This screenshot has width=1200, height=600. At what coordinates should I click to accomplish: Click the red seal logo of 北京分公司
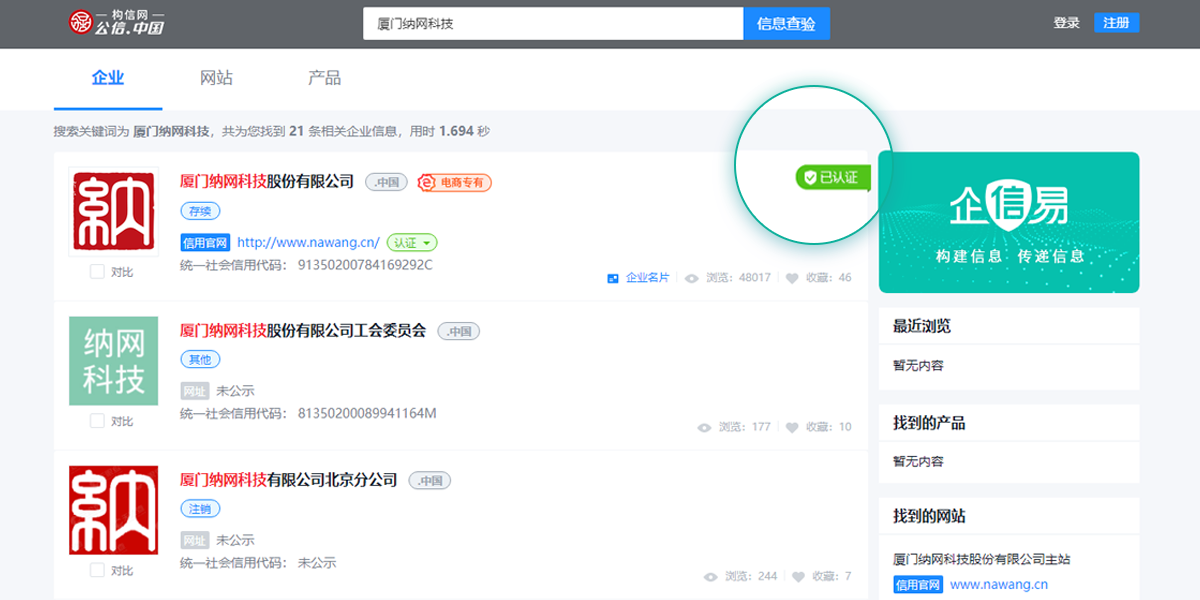(x=113, y=510)
